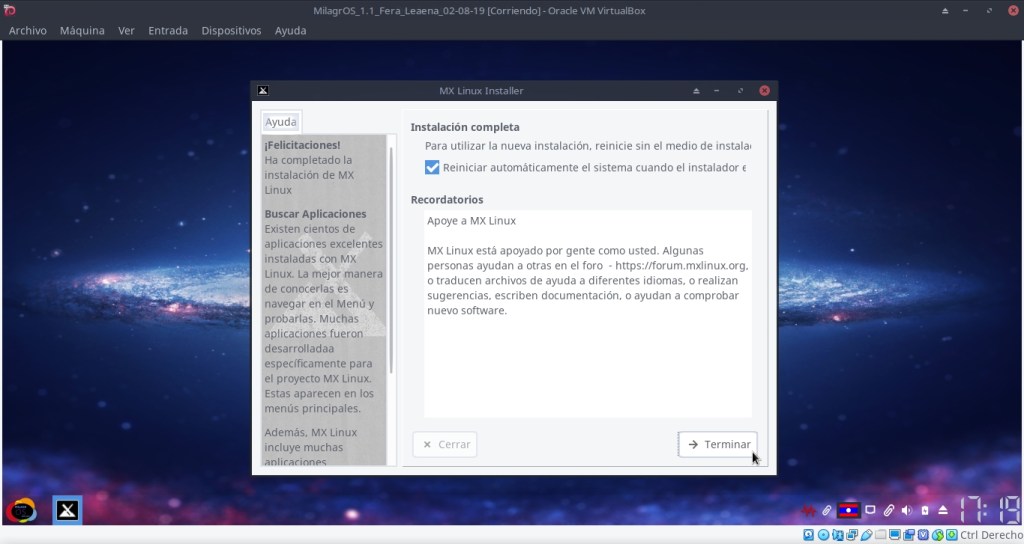
Task: Click the battery power tray icon
Action: click(x=925, y=510)
